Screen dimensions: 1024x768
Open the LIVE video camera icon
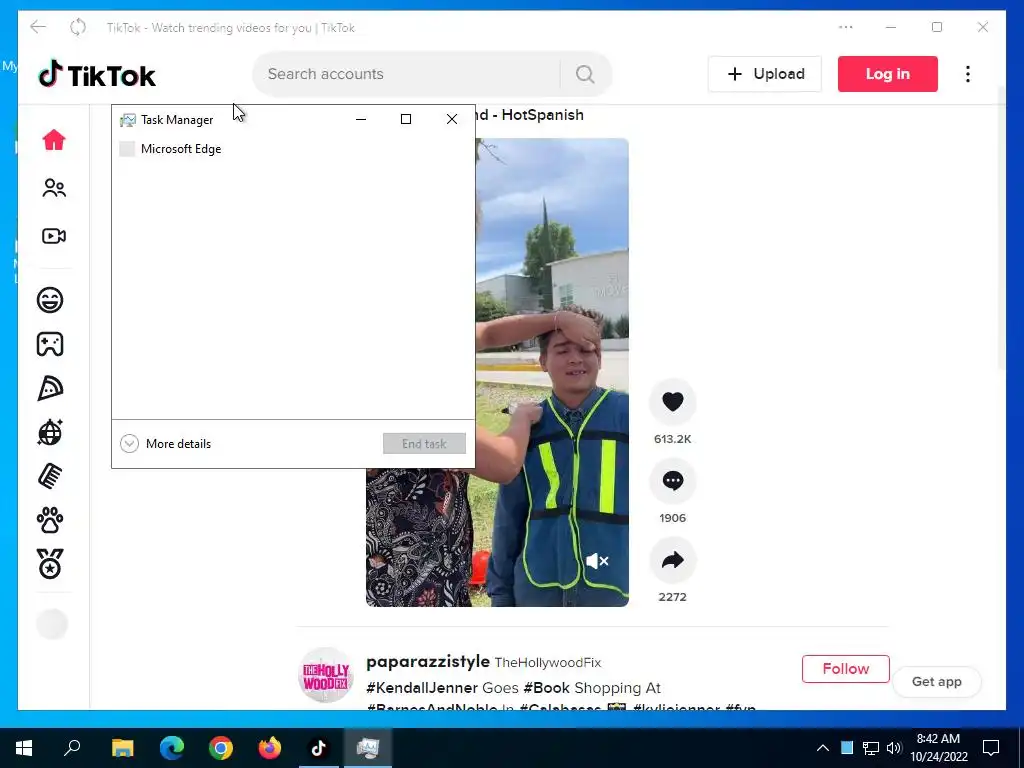click(x=54, y=236)
